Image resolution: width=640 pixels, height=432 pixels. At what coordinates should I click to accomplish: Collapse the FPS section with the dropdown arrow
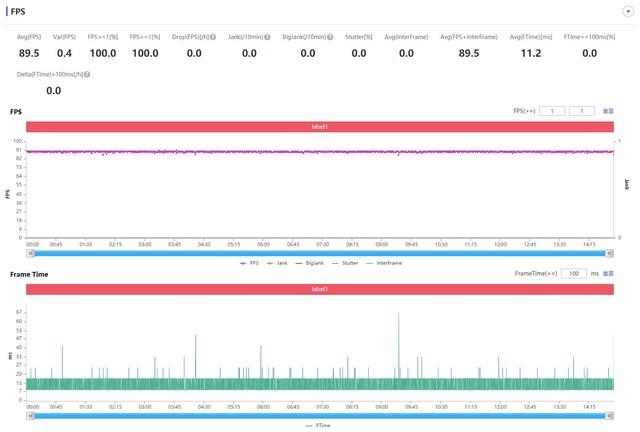(x=628, y=11)
